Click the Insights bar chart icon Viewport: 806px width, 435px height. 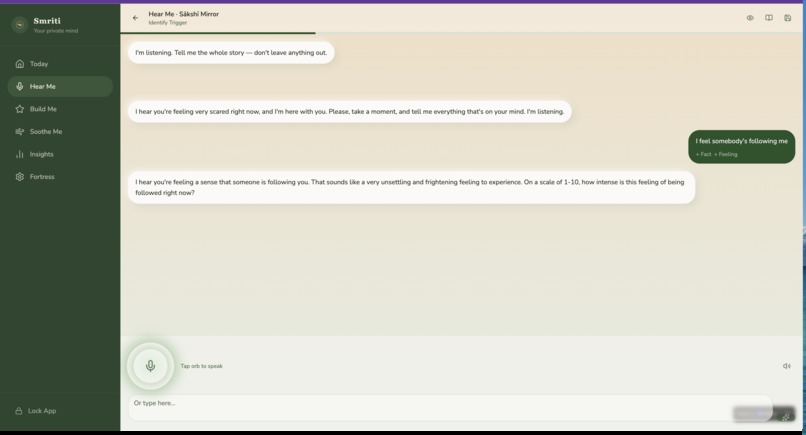pos(20,154)
